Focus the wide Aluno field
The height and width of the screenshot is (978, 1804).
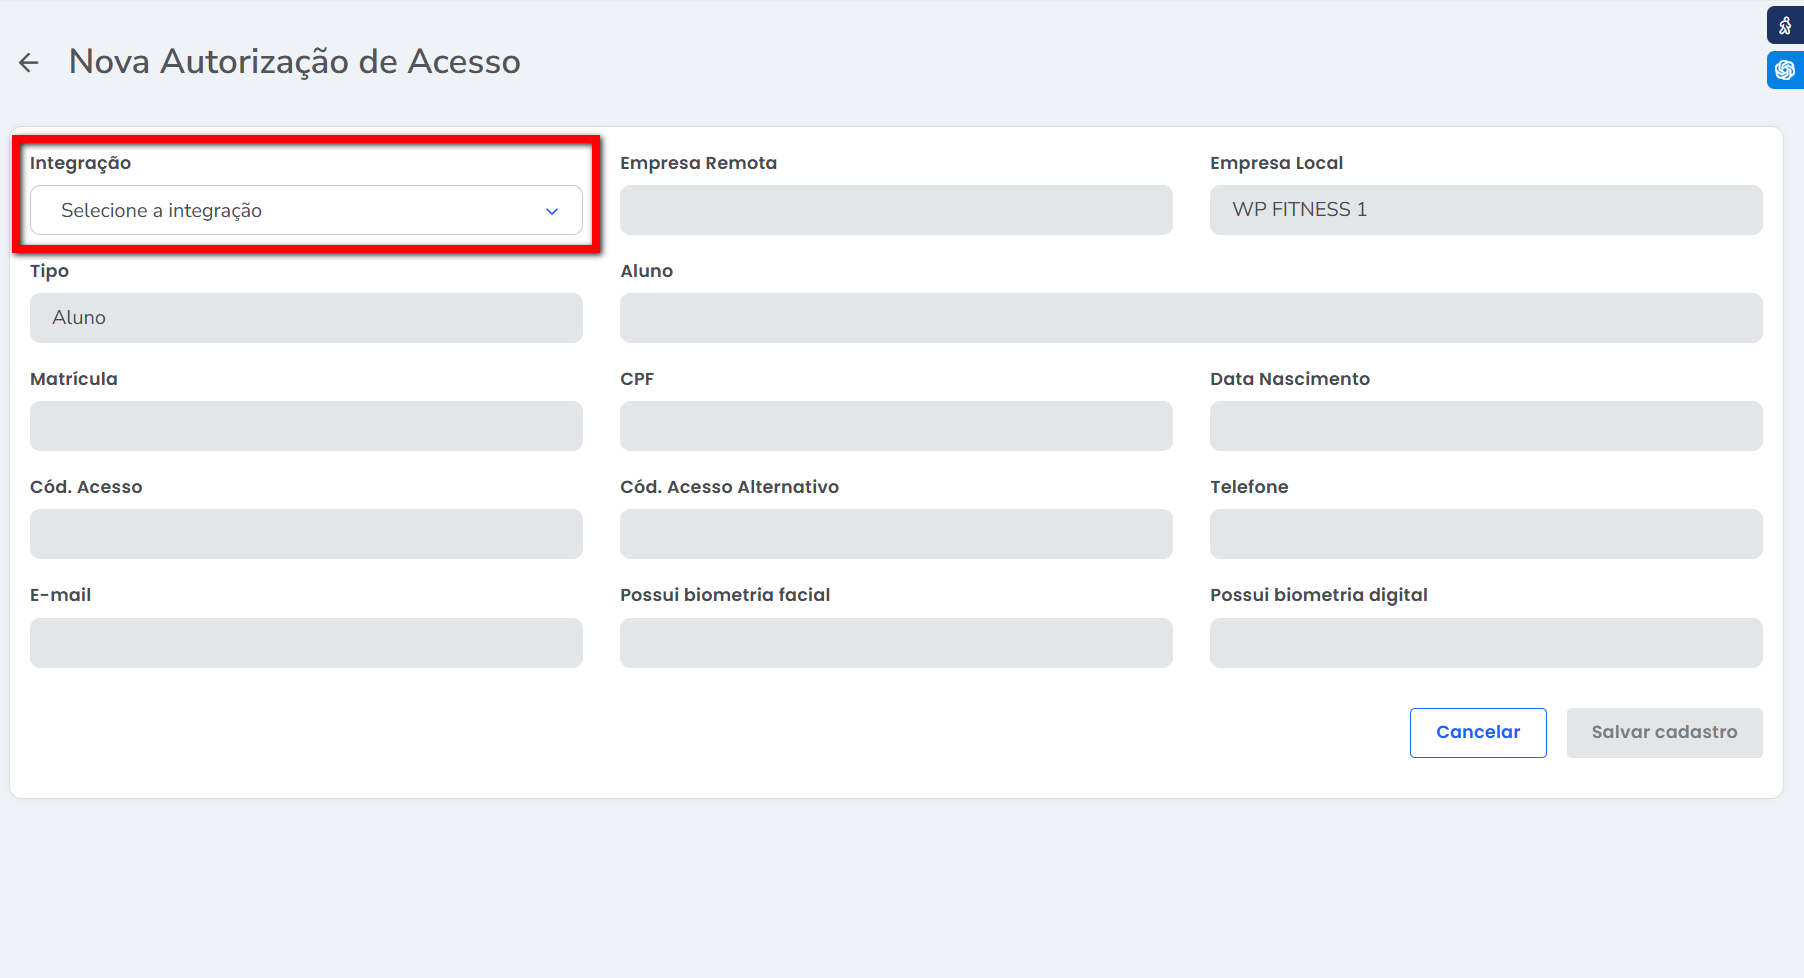(x=1190, y=318)
